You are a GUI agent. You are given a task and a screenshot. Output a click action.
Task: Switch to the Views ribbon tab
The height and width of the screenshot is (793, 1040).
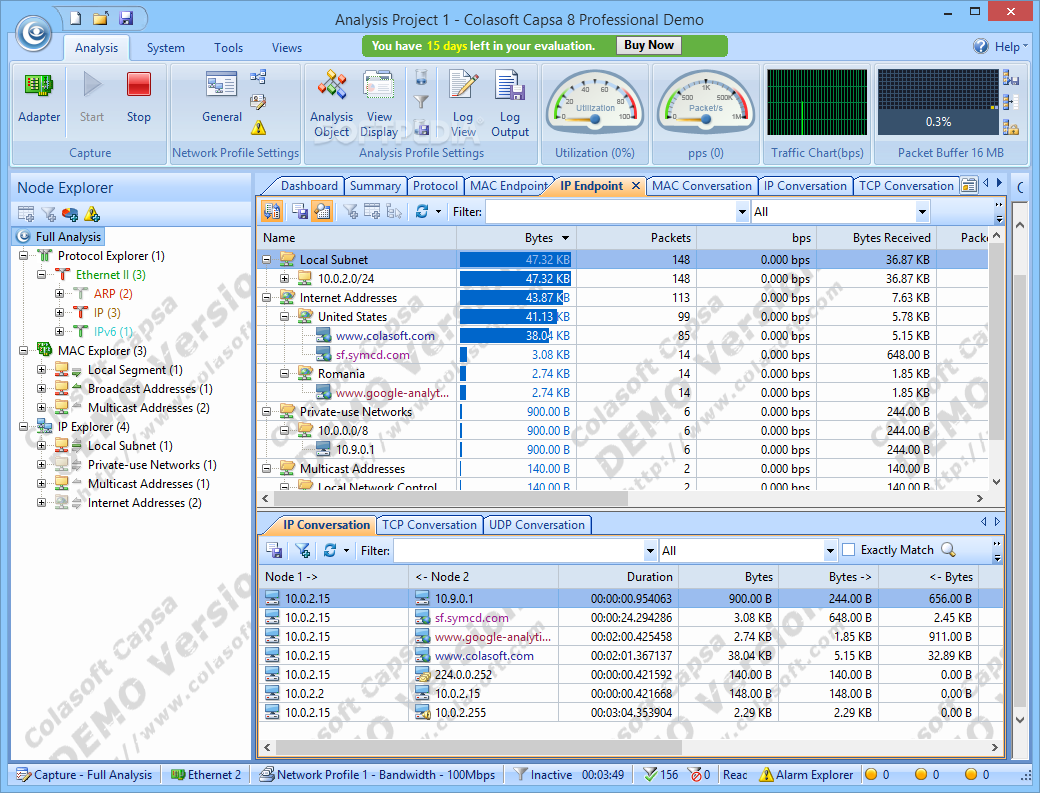287,48
